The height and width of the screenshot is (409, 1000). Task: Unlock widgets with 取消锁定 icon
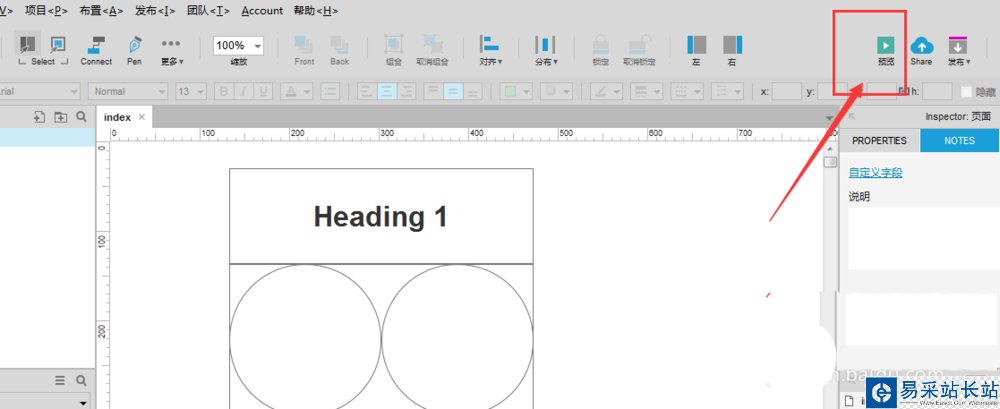tap(638, 50)
